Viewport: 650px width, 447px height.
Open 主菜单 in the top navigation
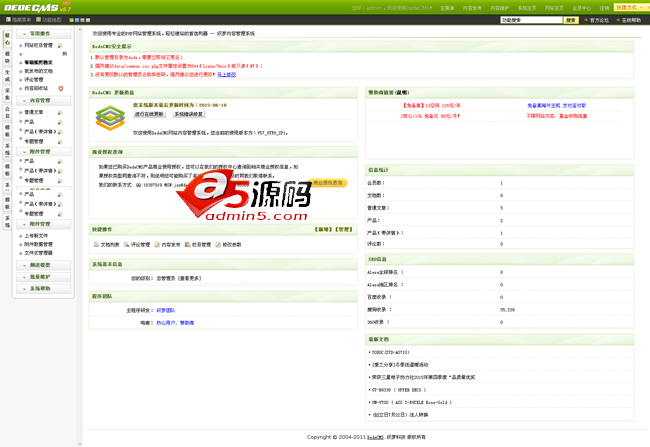click(447, 8)
